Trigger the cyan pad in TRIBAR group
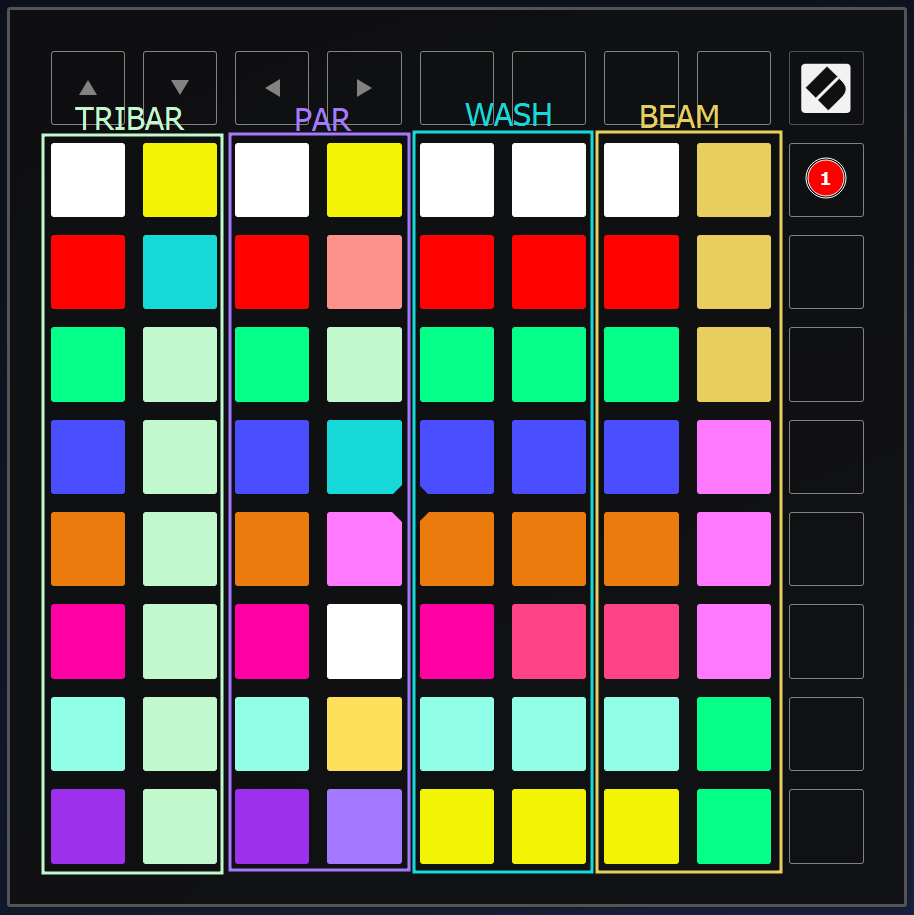The height and width of the screenshot is (915, 914). [x=180, y=272]
